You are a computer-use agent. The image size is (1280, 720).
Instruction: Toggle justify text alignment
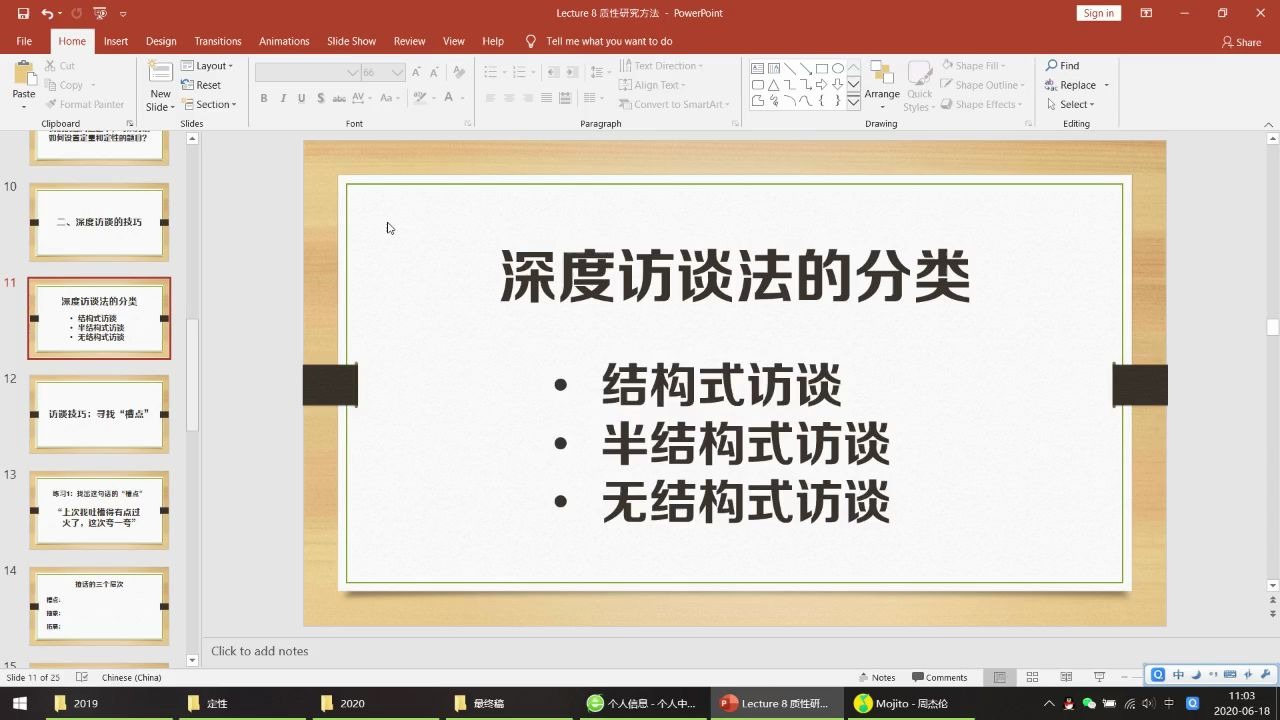point(546,98)
